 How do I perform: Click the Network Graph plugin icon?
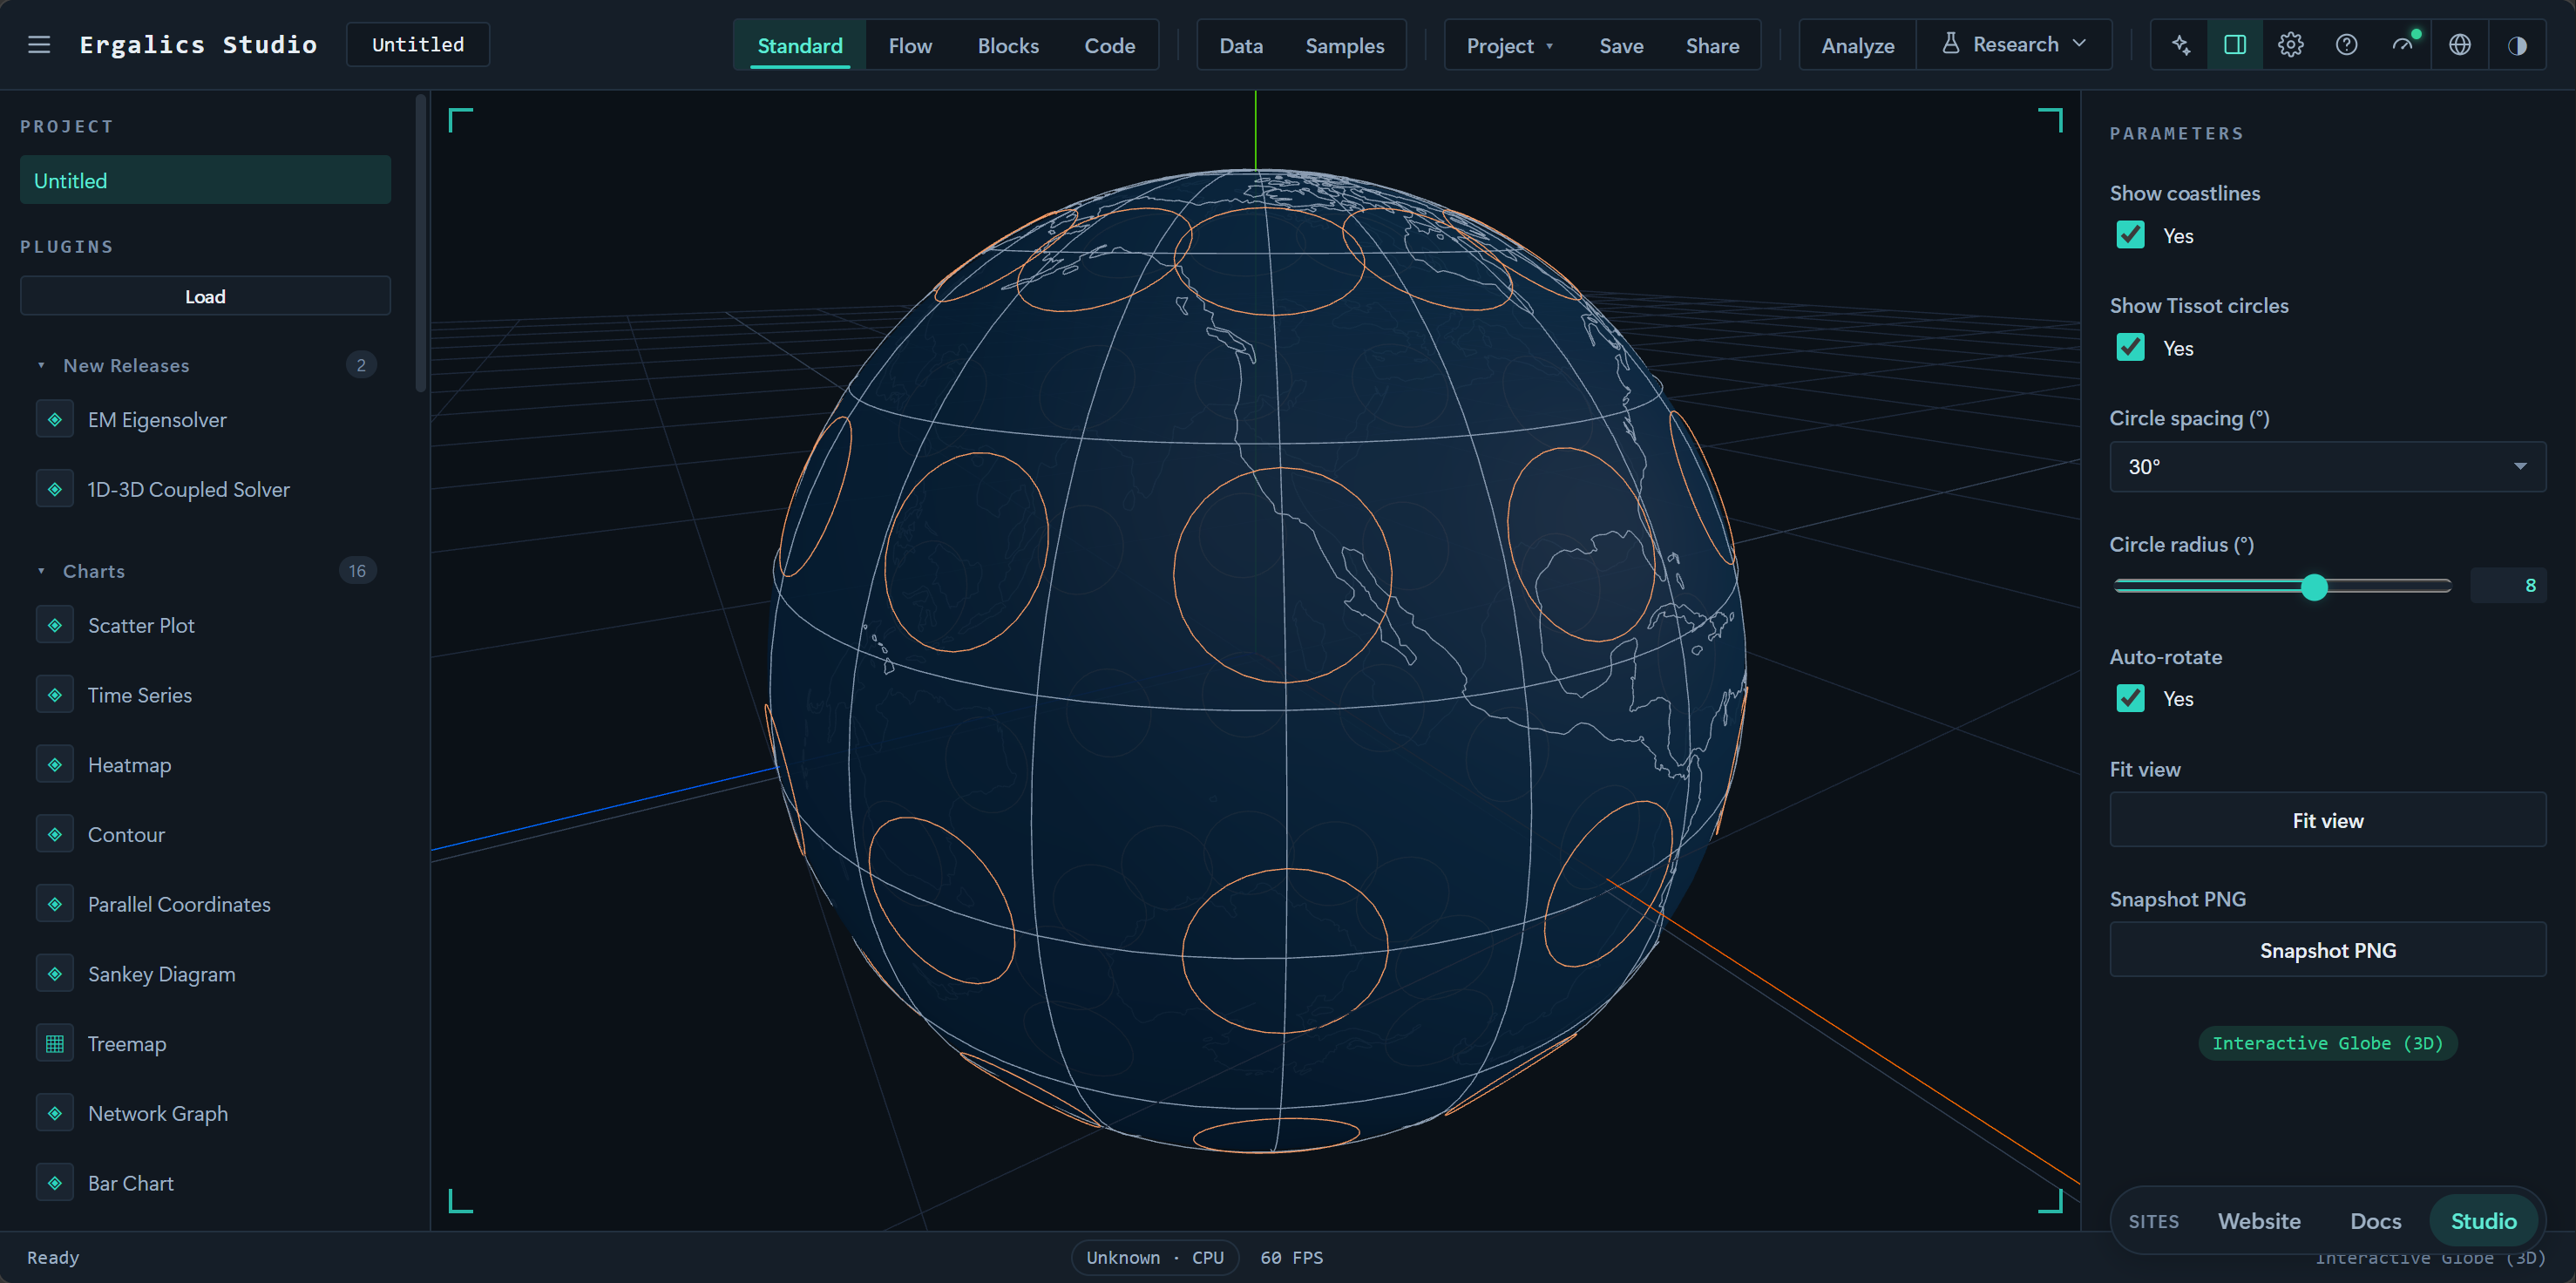pos(55,1113)
